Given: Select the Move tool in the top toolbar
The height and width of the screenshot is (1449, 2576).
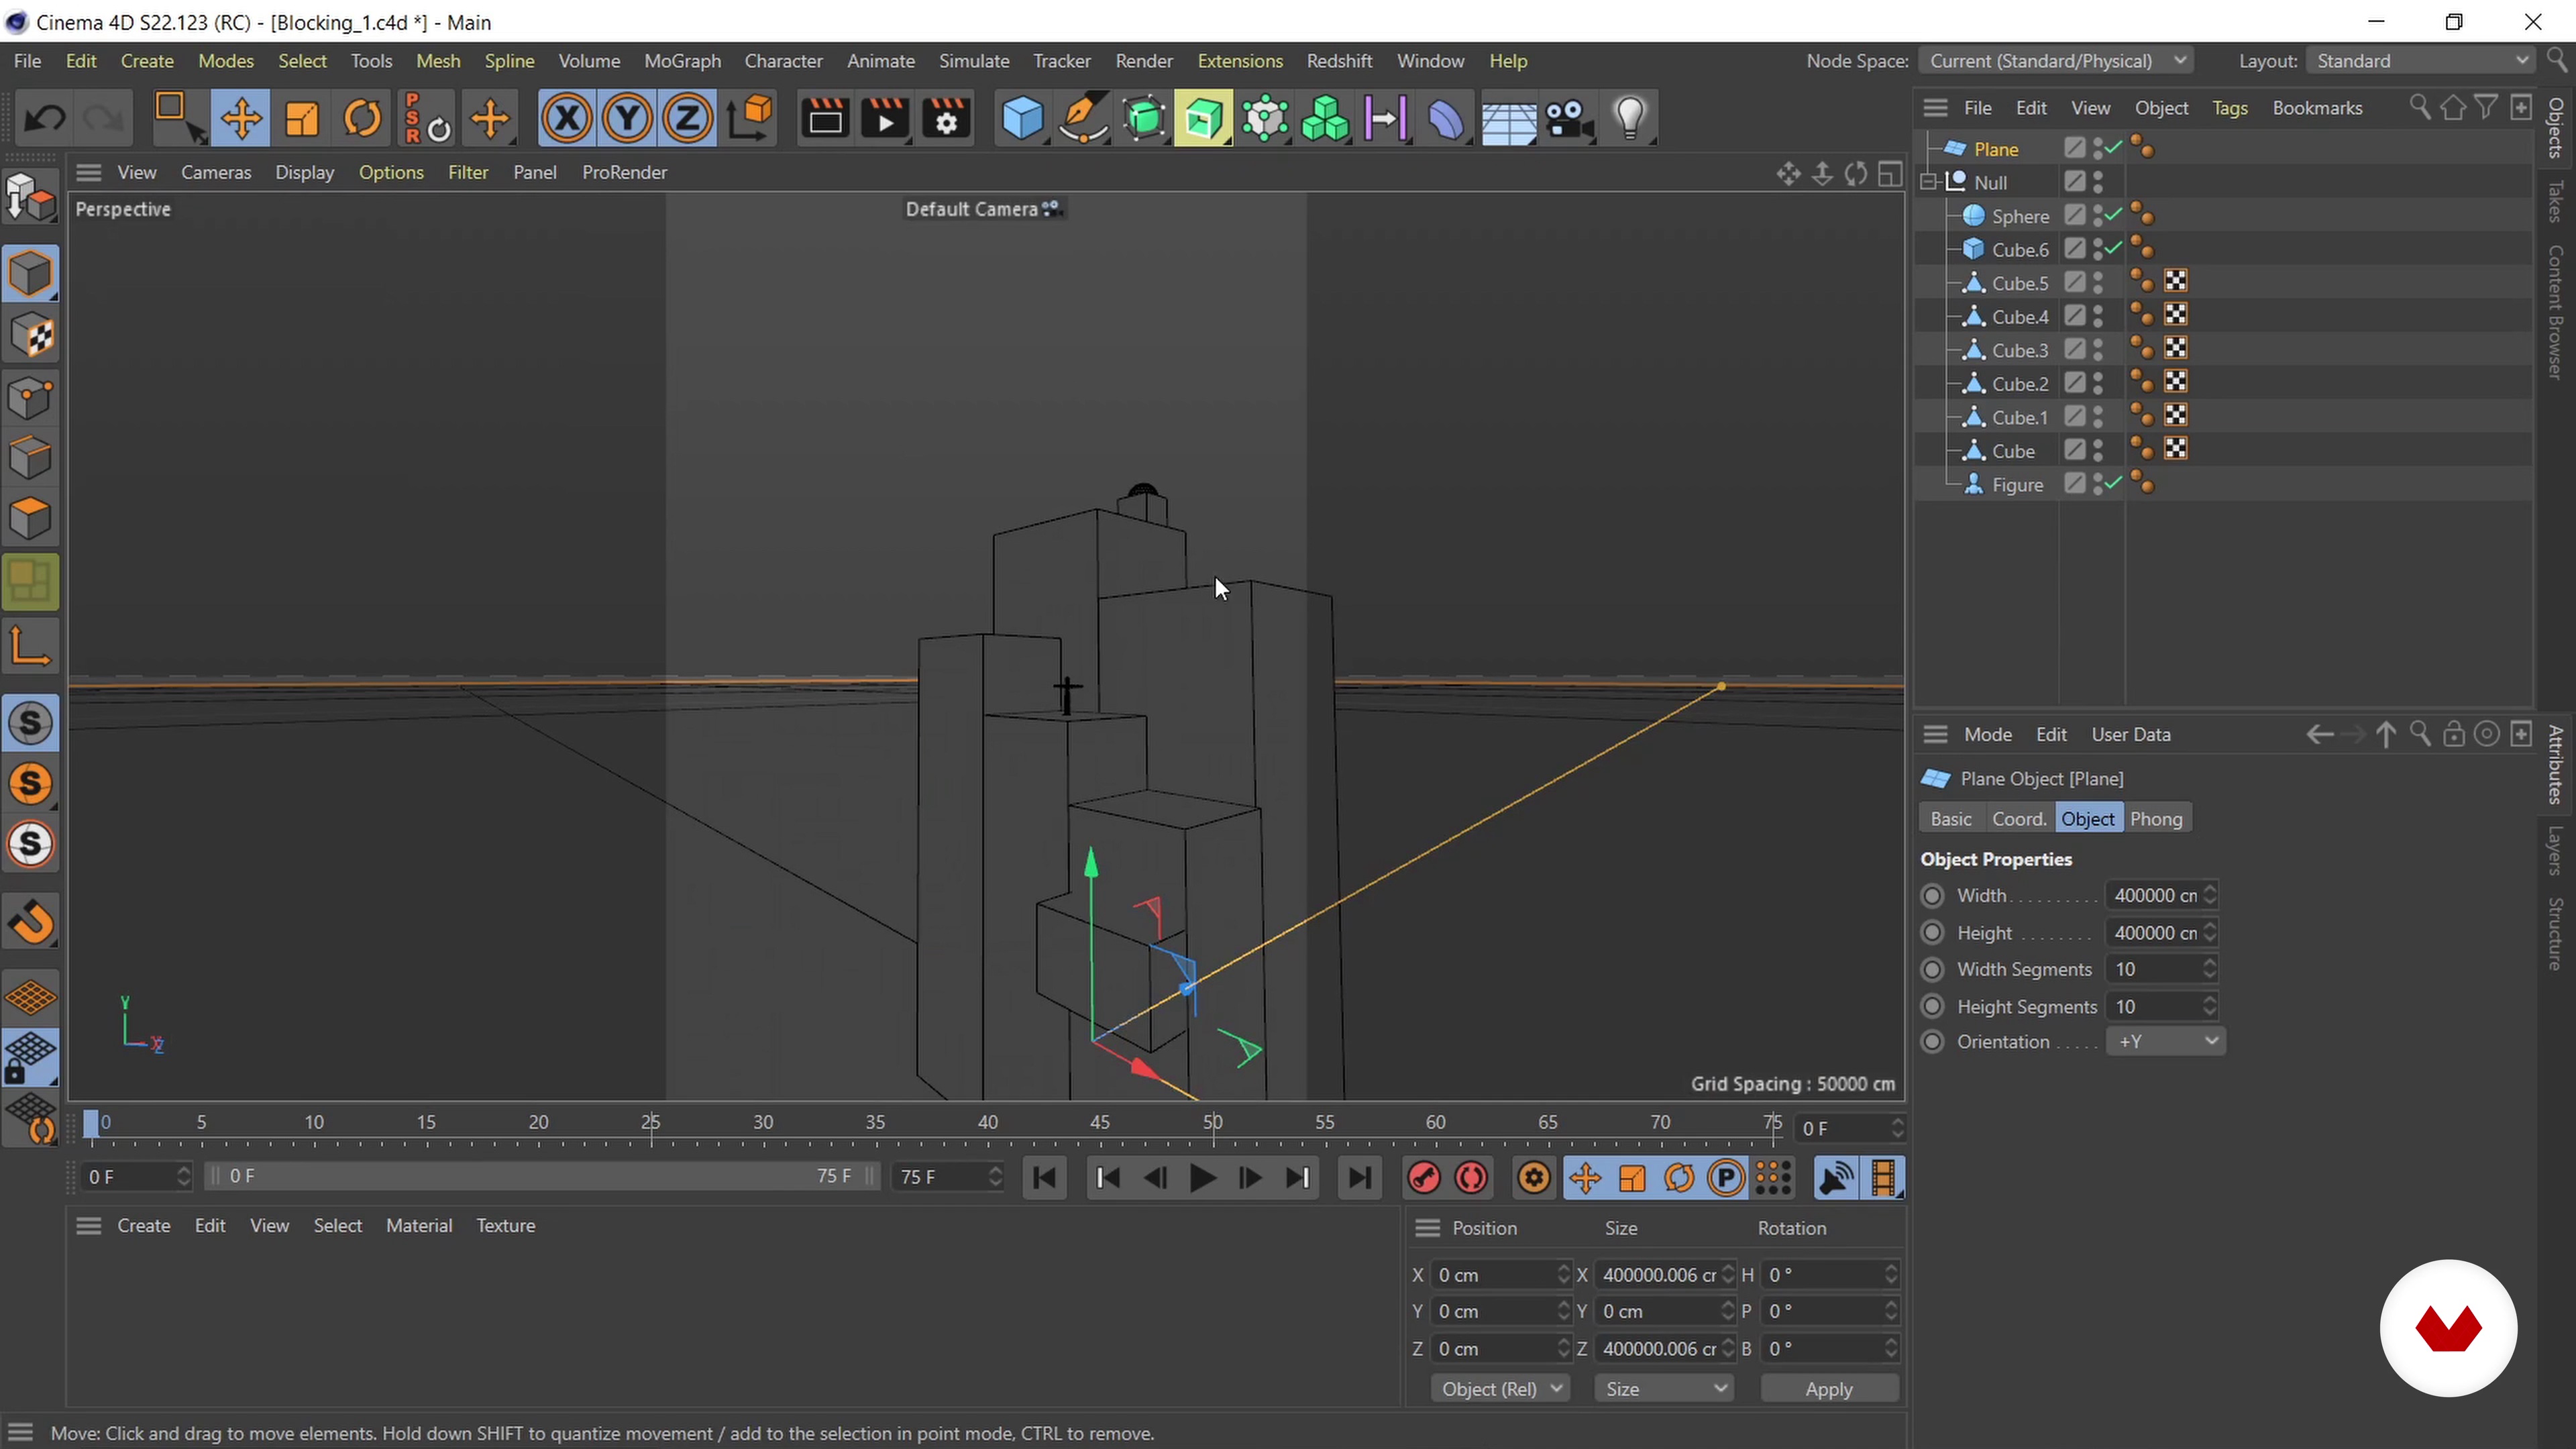Looking at the screenshot, I should (241, 119).
